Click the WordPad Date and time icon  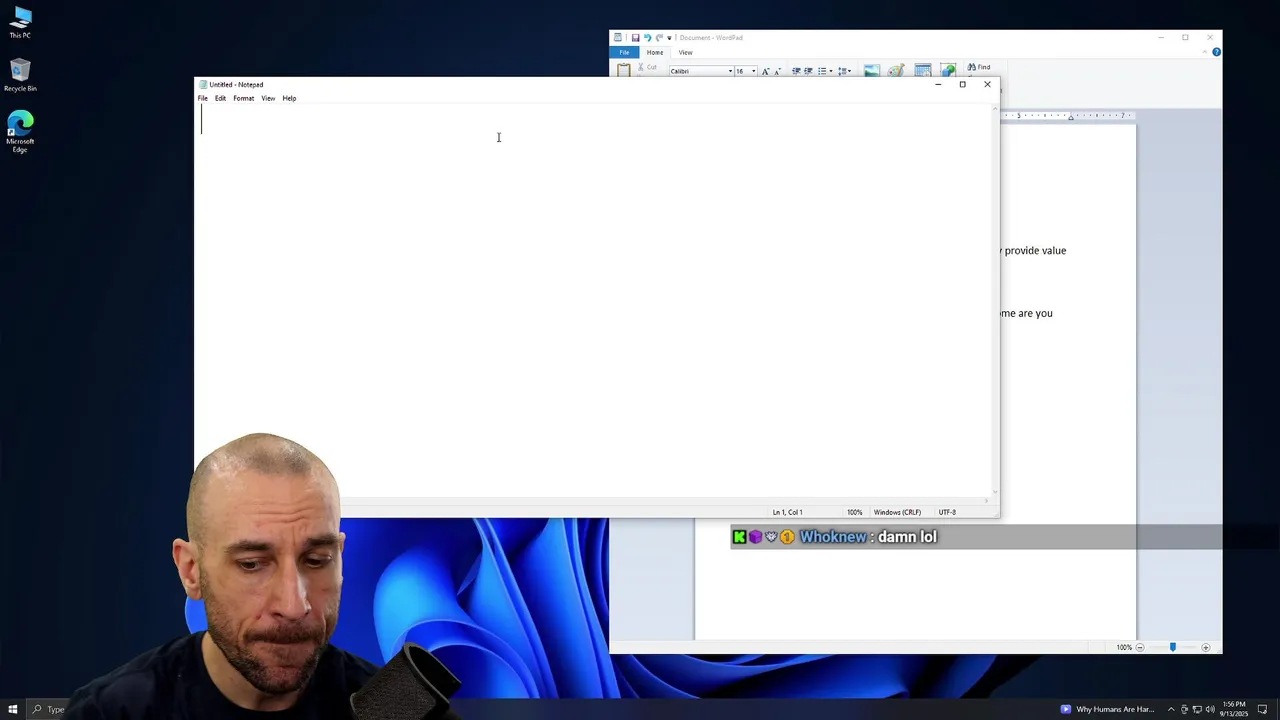[x=923, y=70]
